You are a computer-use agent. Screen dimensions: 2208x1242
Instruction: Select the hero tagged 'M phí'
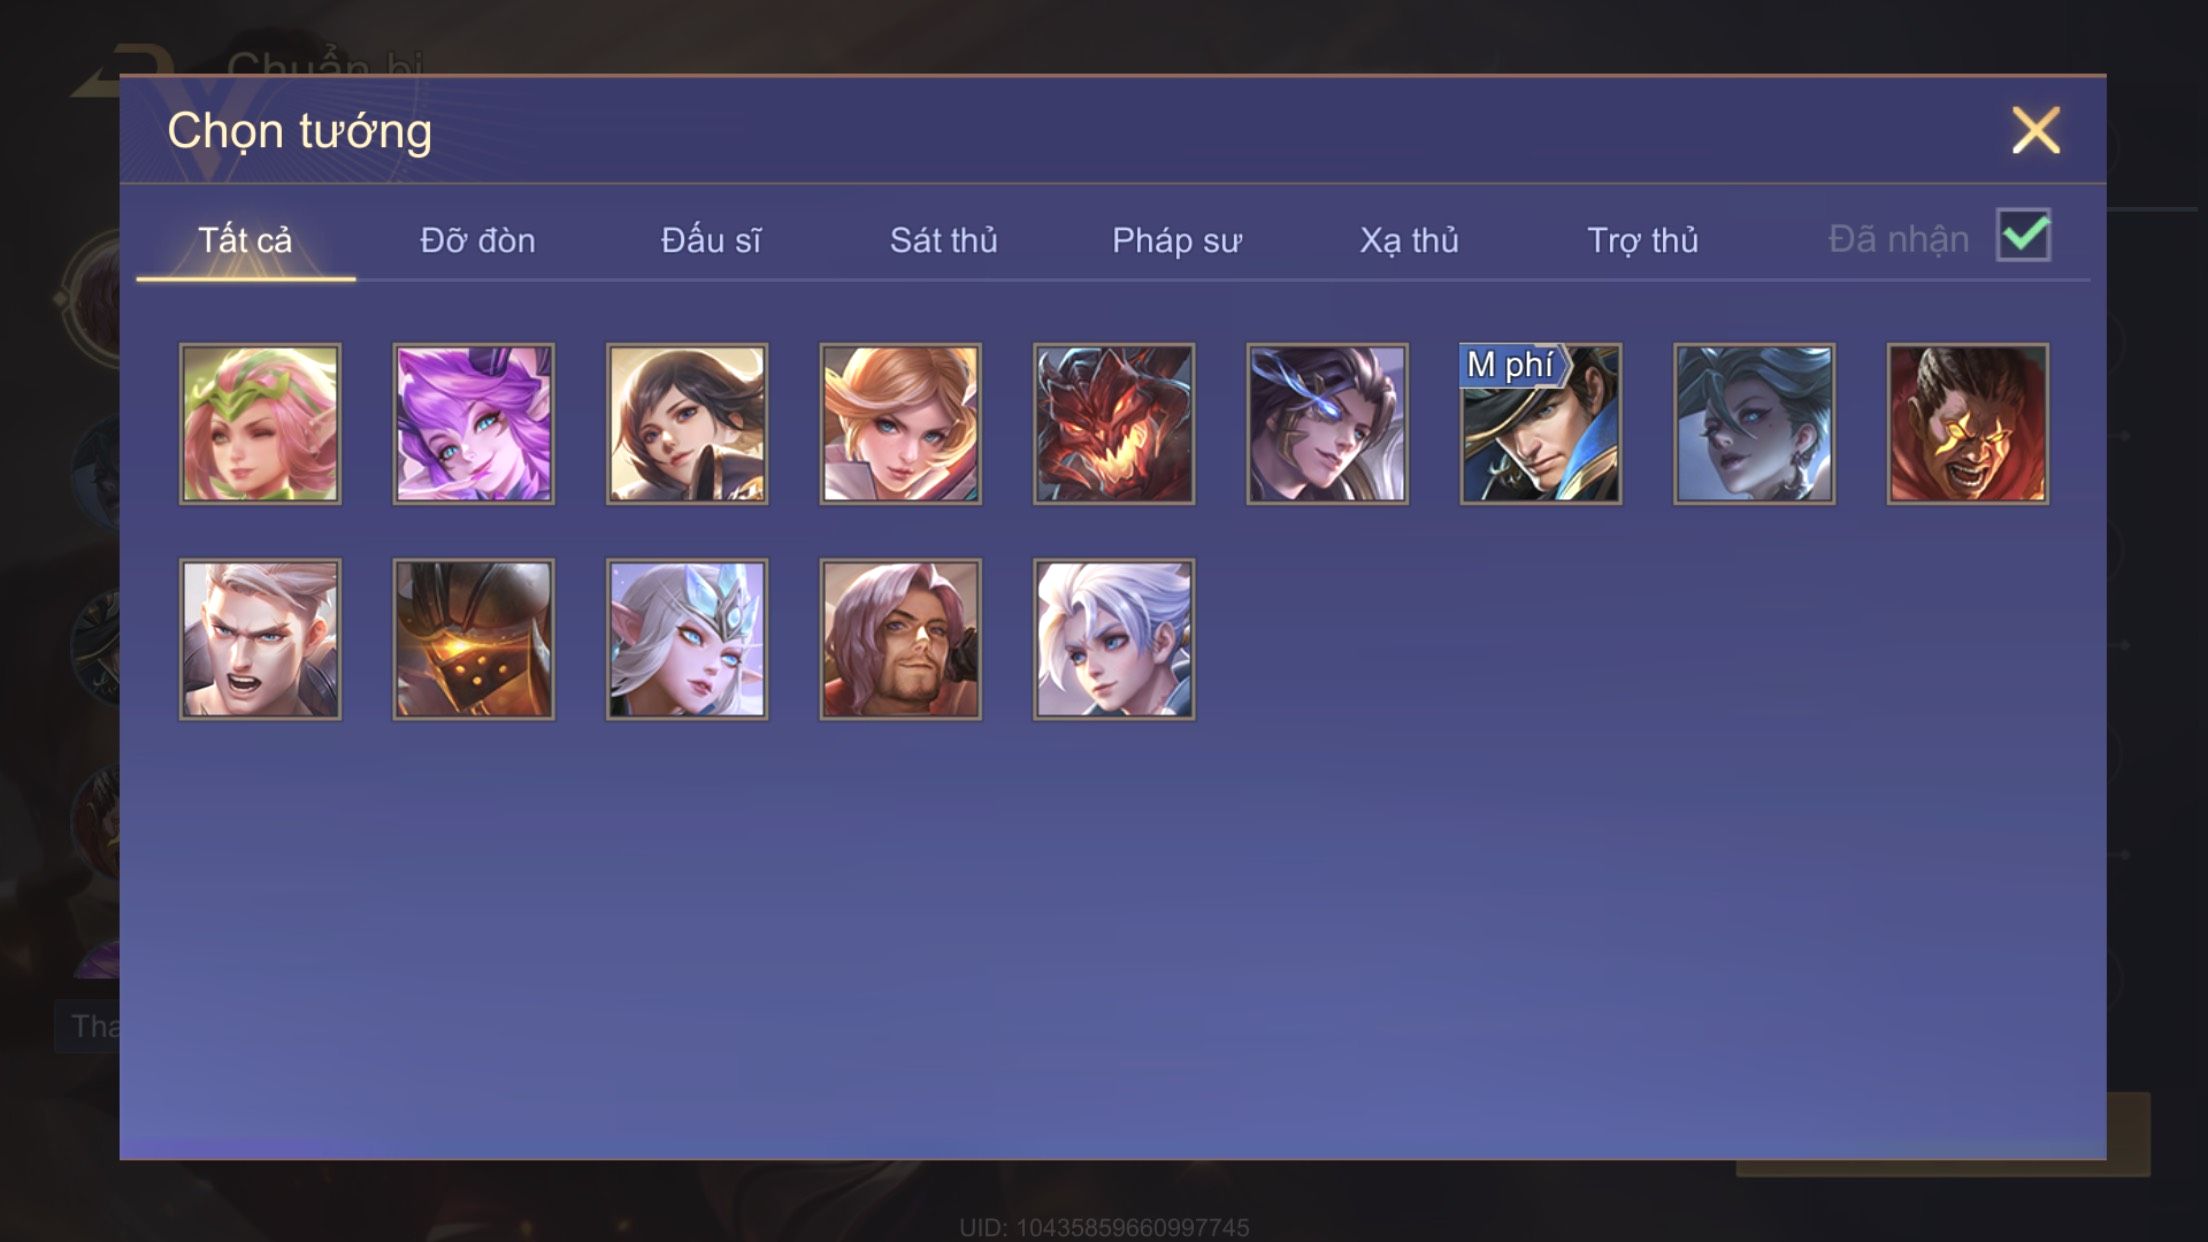[x=1541, y=424]
